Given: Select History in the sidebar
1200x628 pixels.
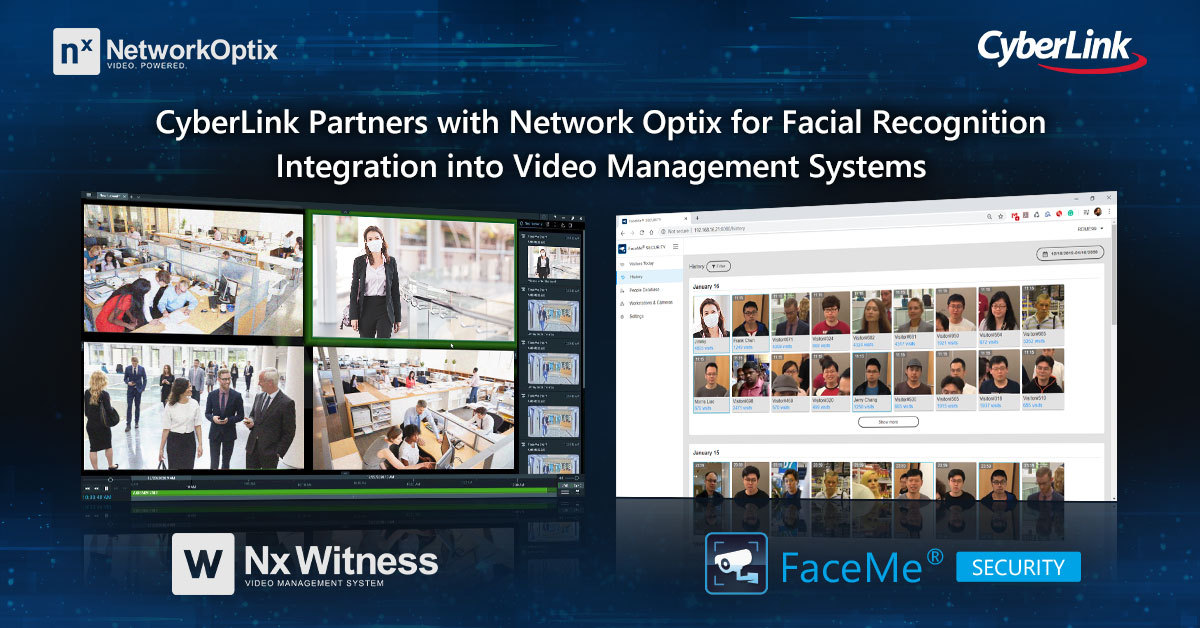Looking at the screenshot, I should tap(636, 278).
